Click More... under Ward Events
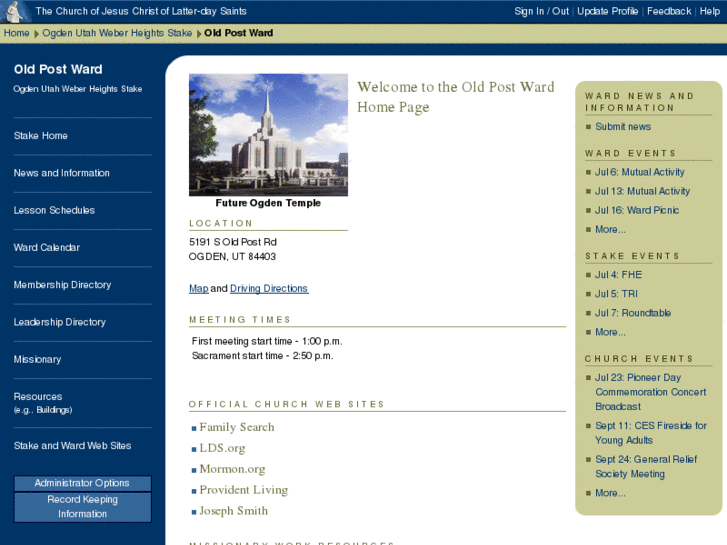 click(610, 229)
